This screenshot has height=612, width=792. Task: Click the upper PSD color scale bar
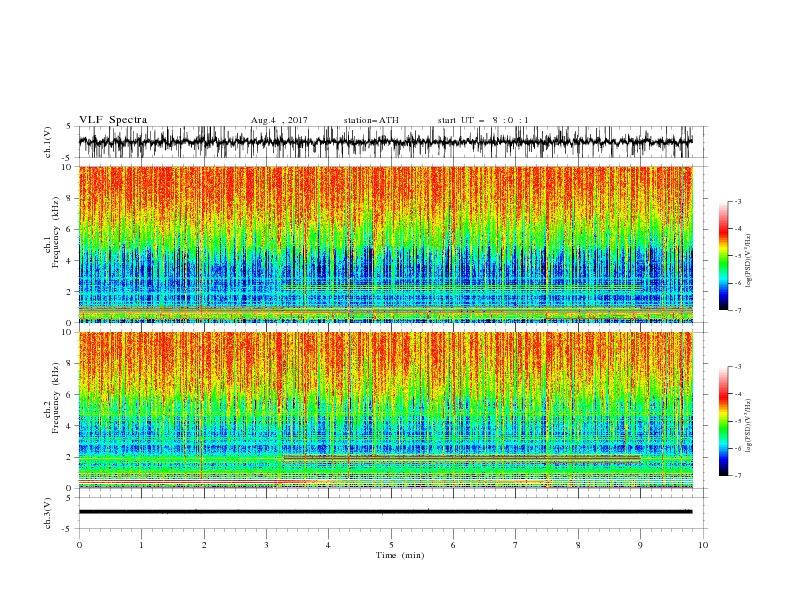tap(723, 256)
